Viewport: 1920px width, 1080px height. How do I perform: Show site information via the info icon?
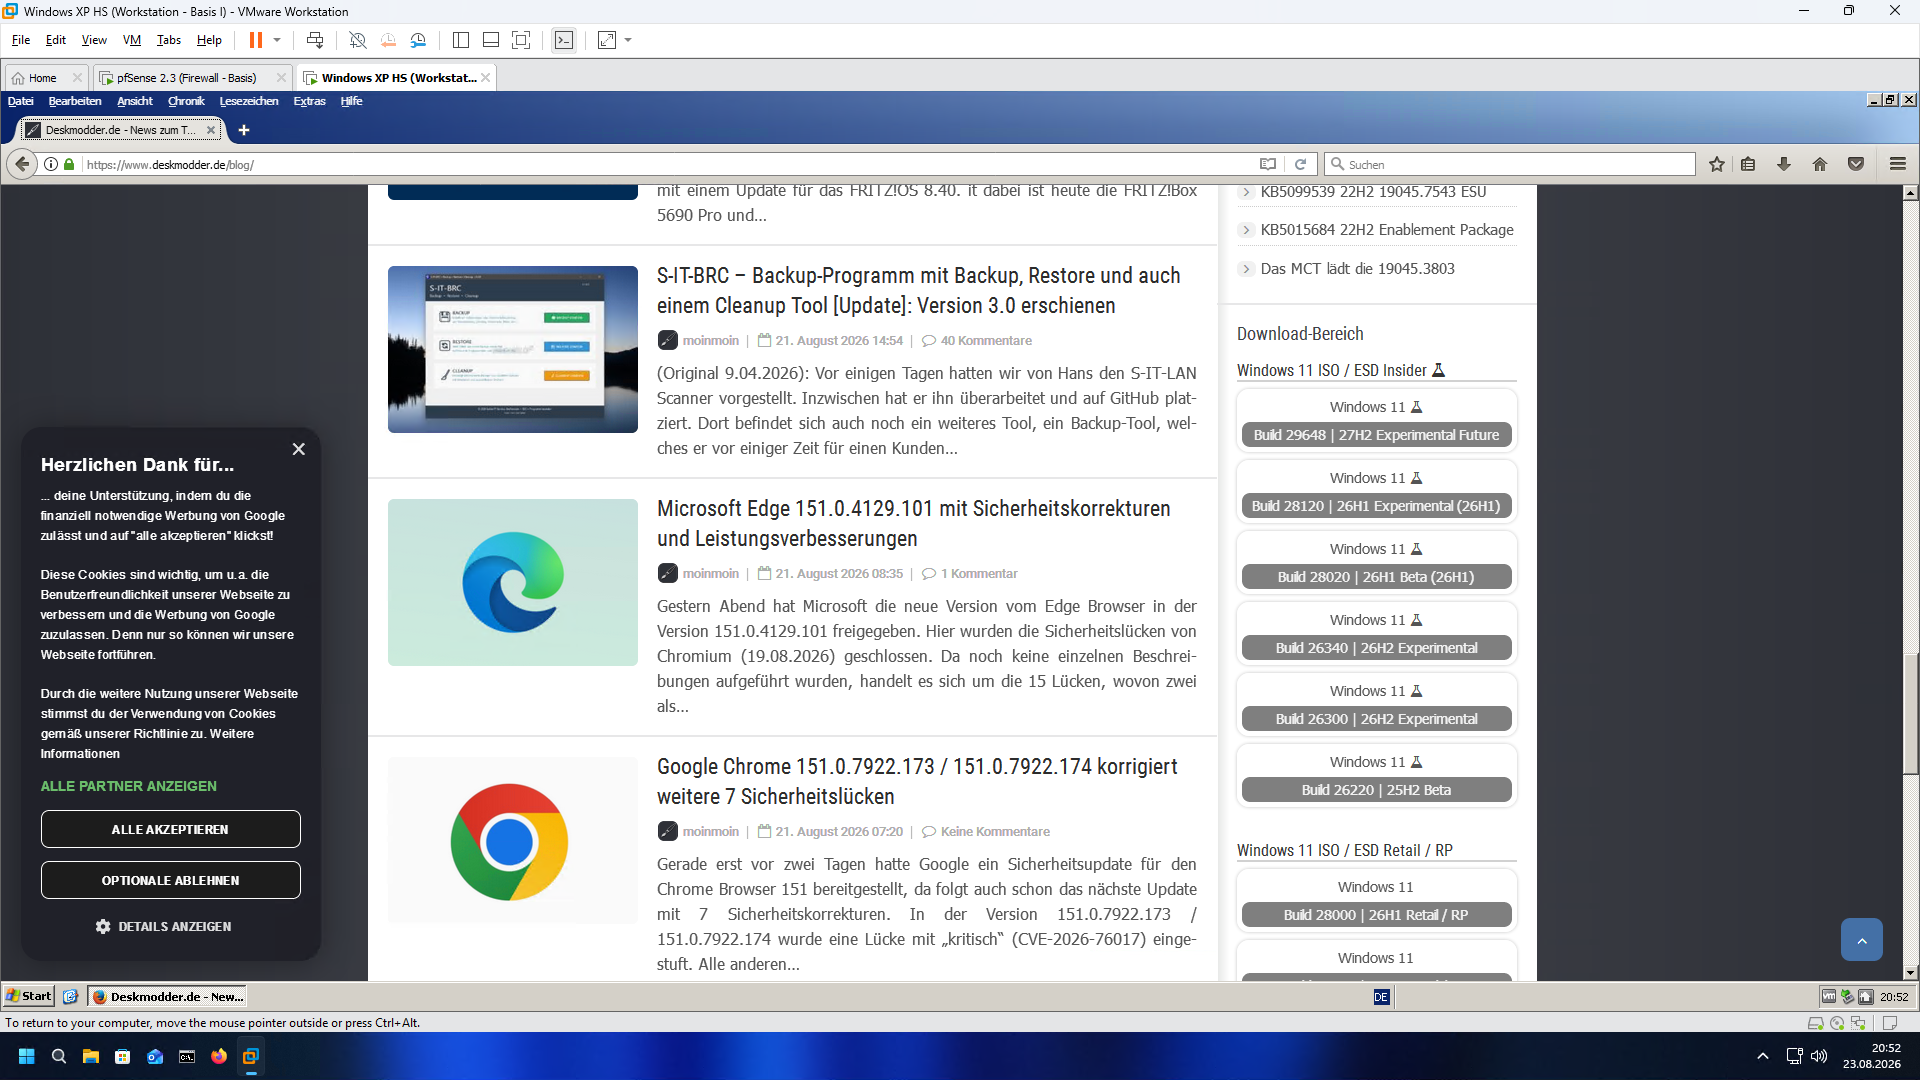[51, 164]
